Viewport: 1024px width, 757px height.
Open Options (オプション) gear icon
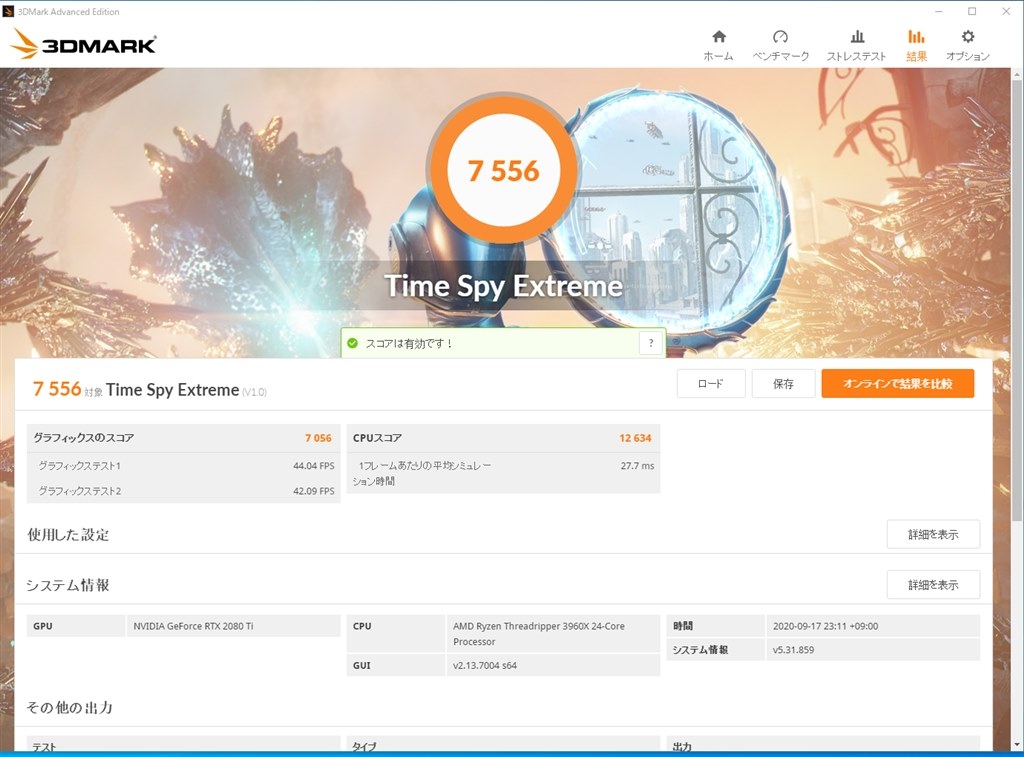(967, 37)
